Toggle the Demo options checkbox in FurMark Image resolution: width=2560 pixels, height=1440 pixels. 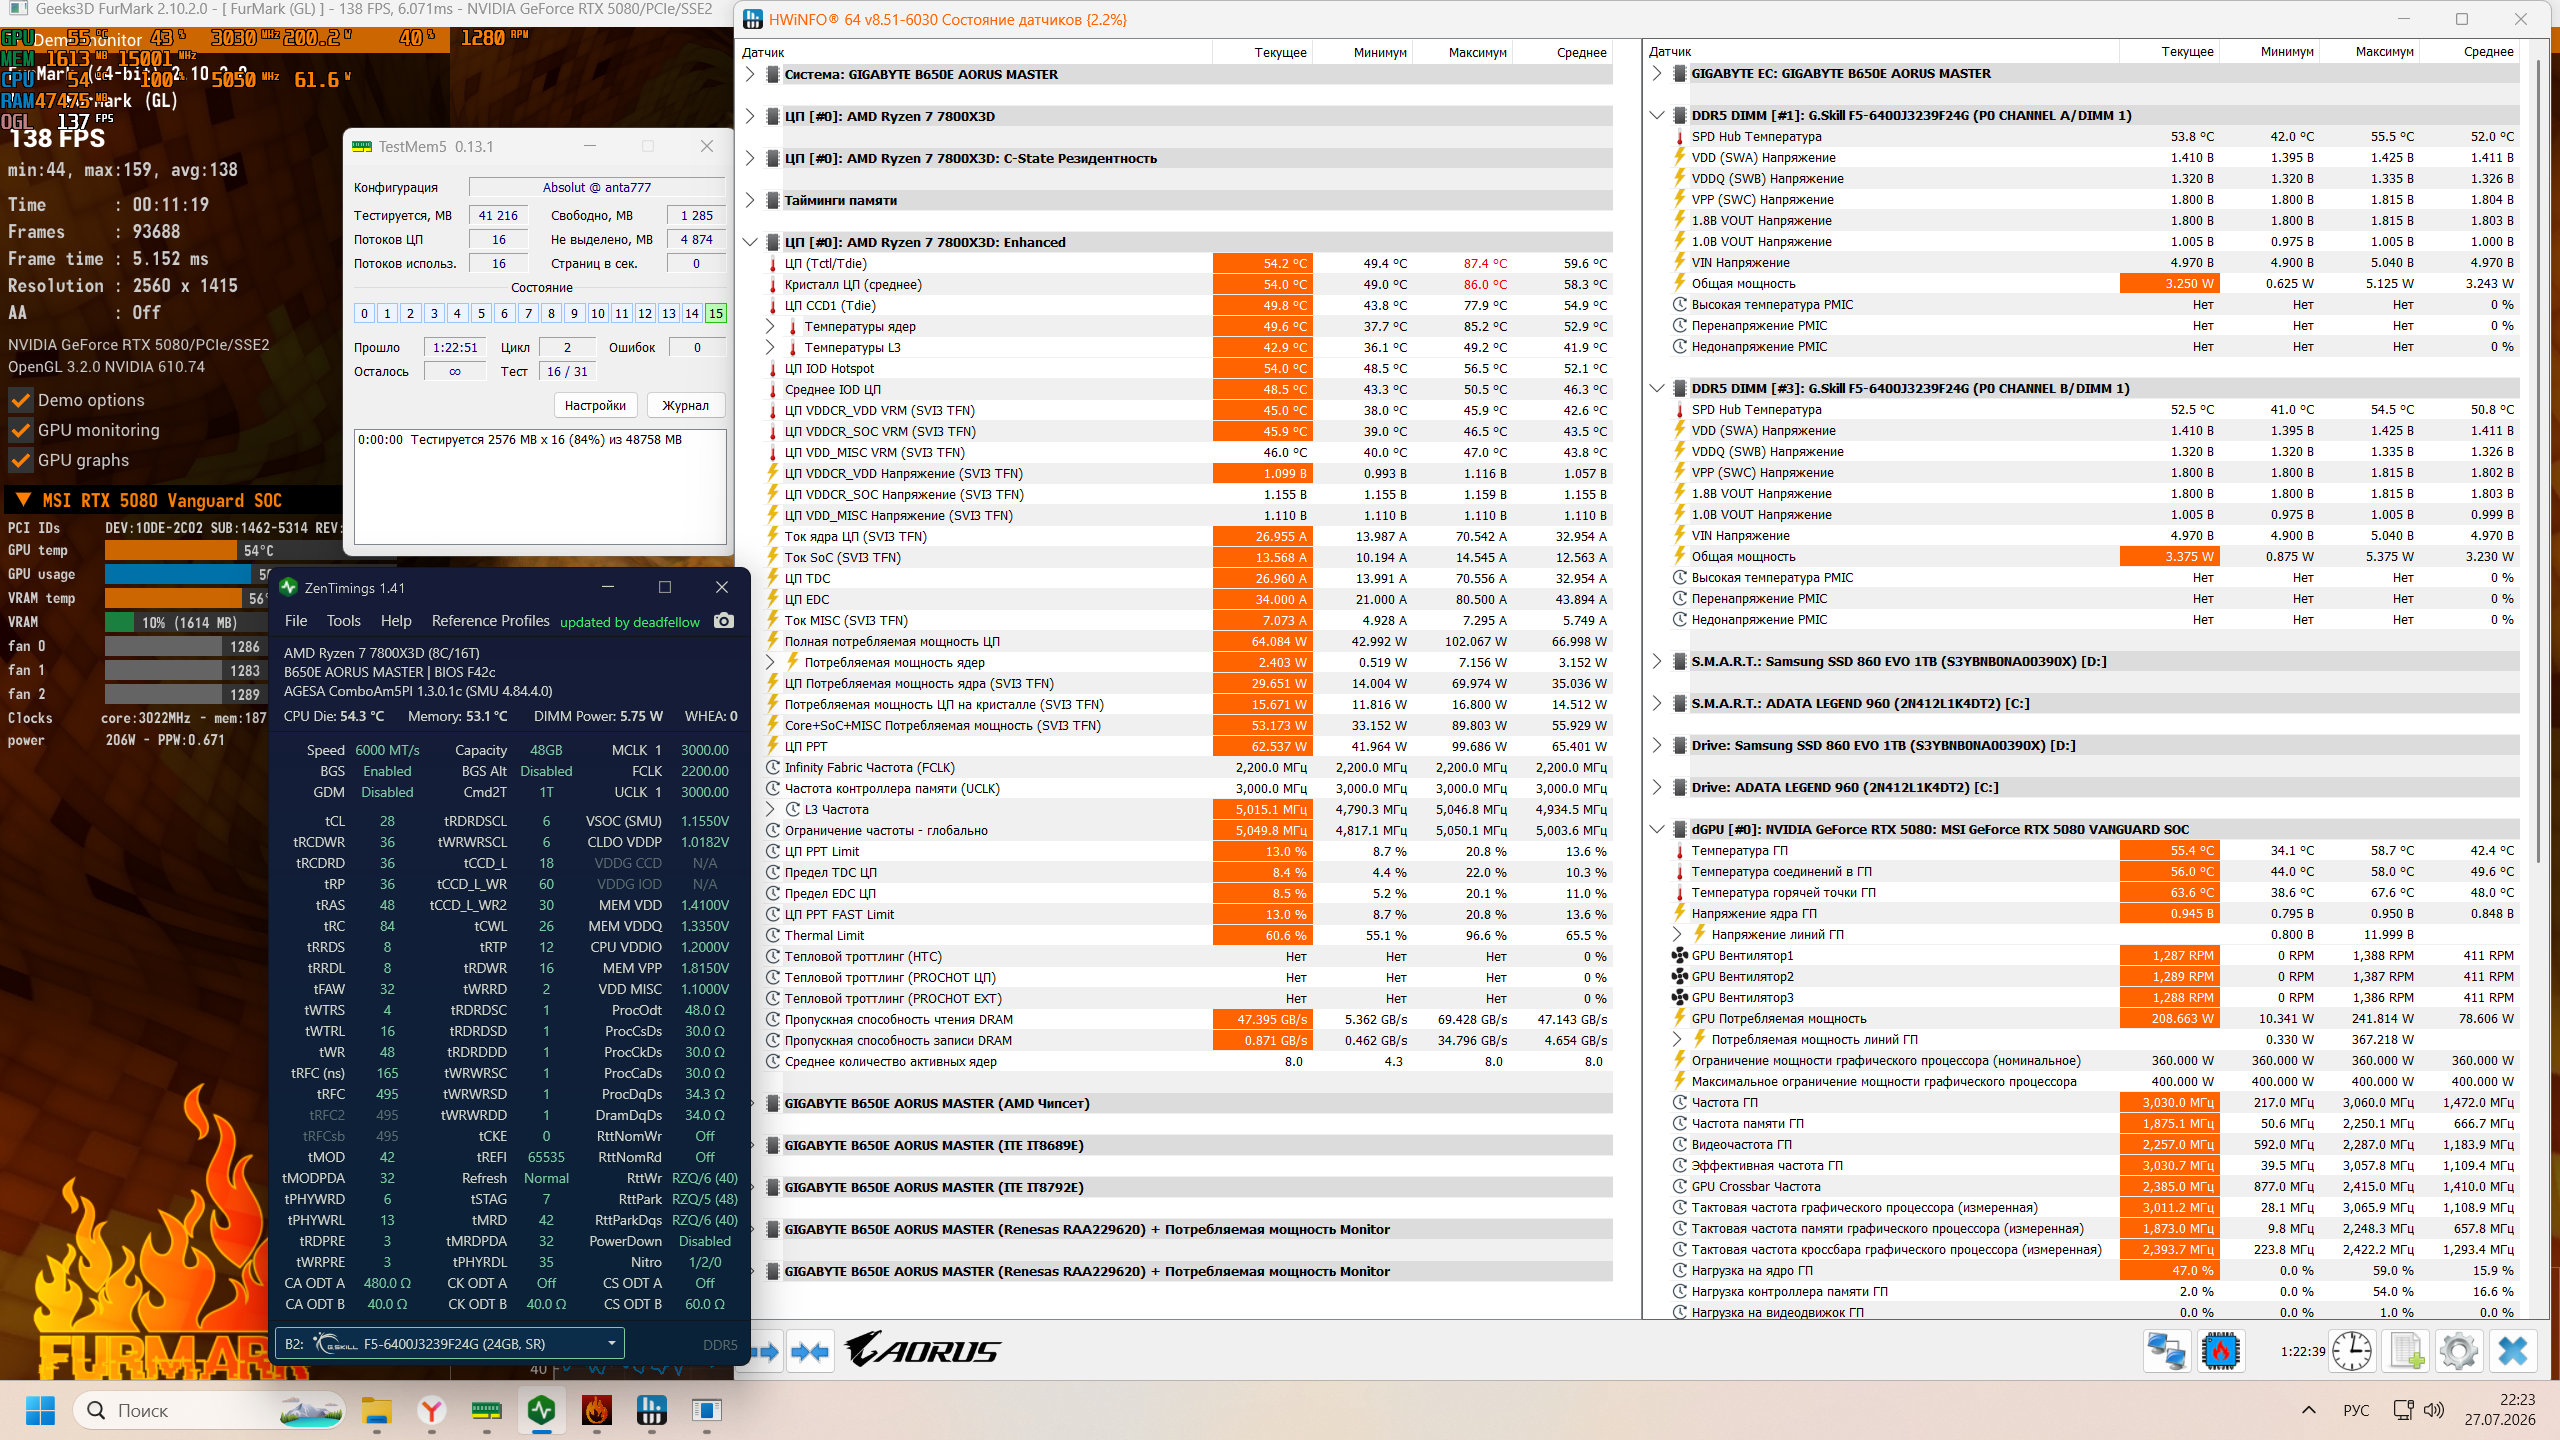tap(19, 400)
